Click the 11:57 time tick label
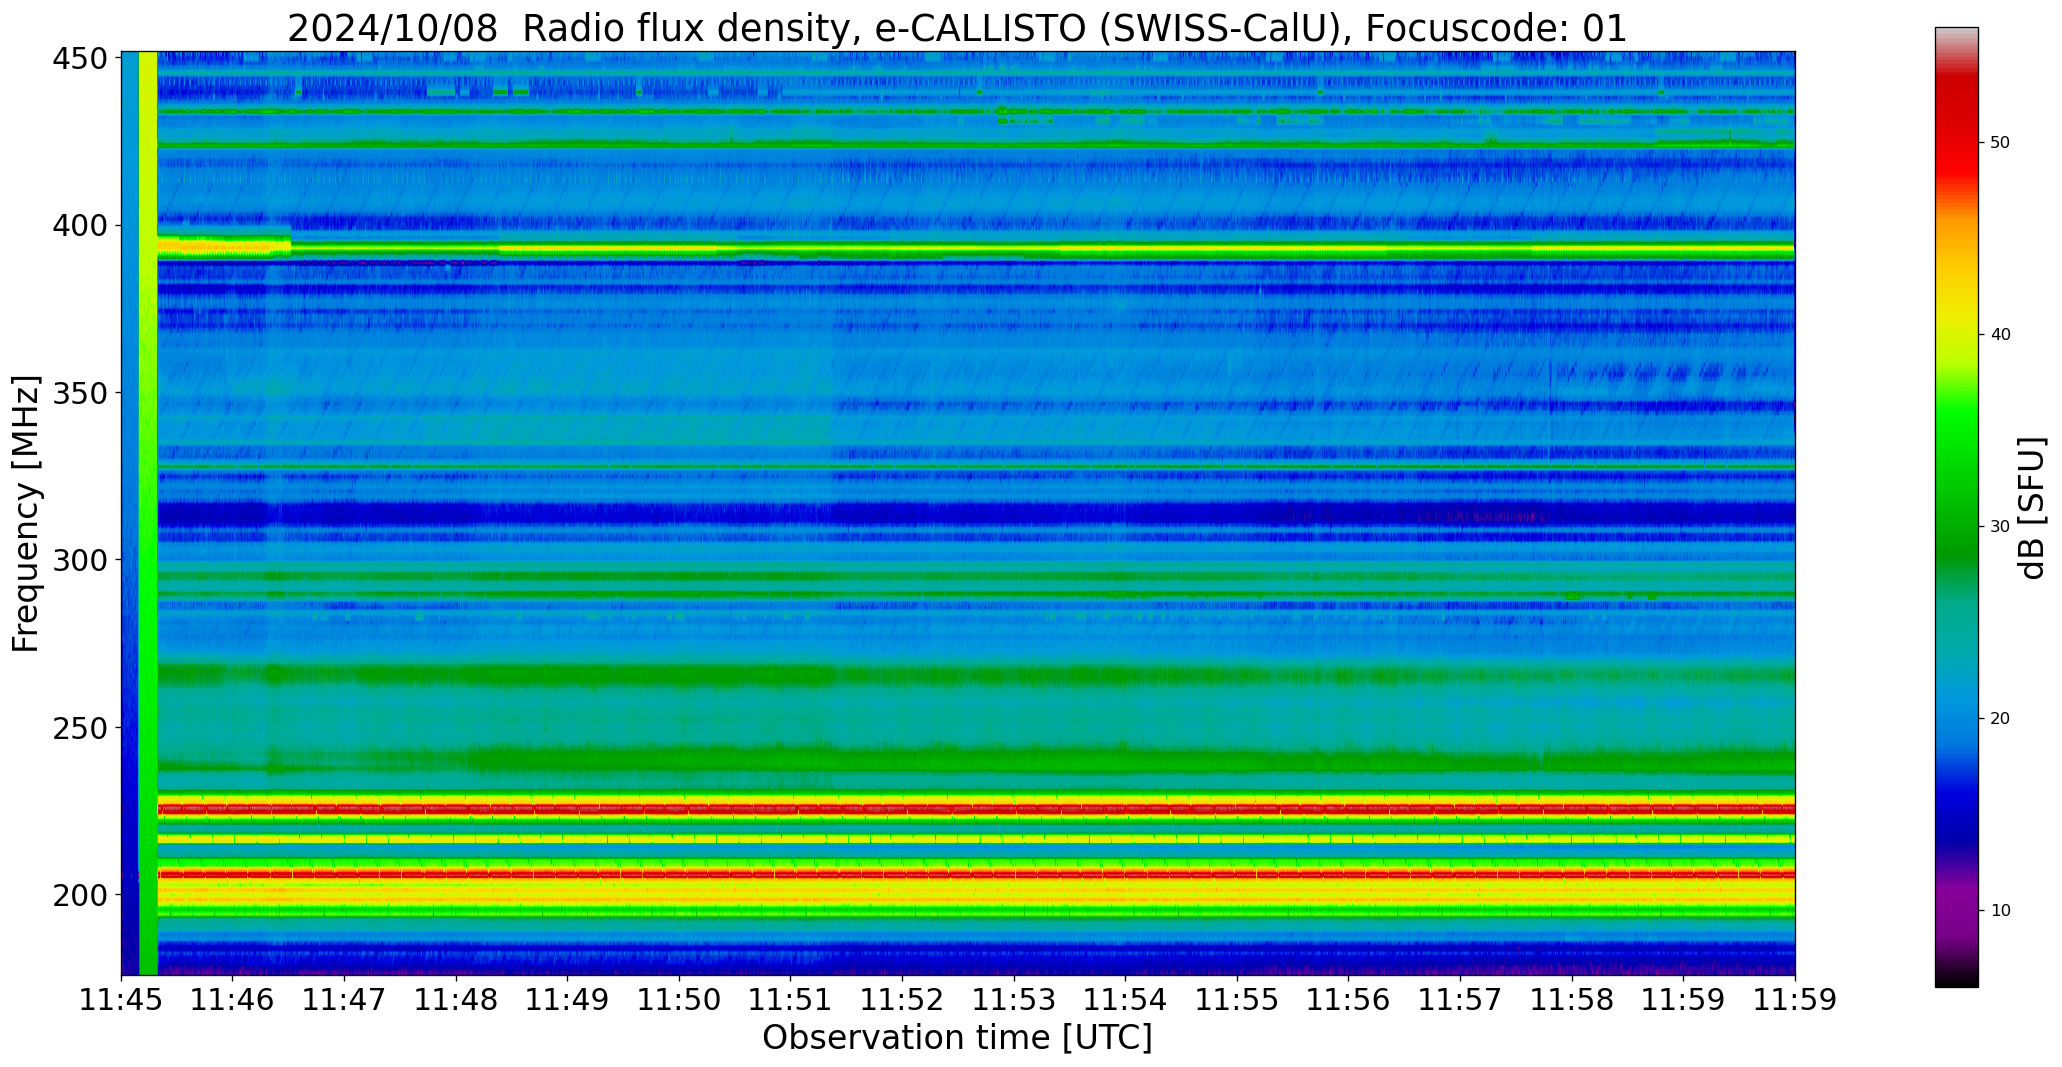Screen dimensions: 2062x1067 [x=1460, y=1000]
